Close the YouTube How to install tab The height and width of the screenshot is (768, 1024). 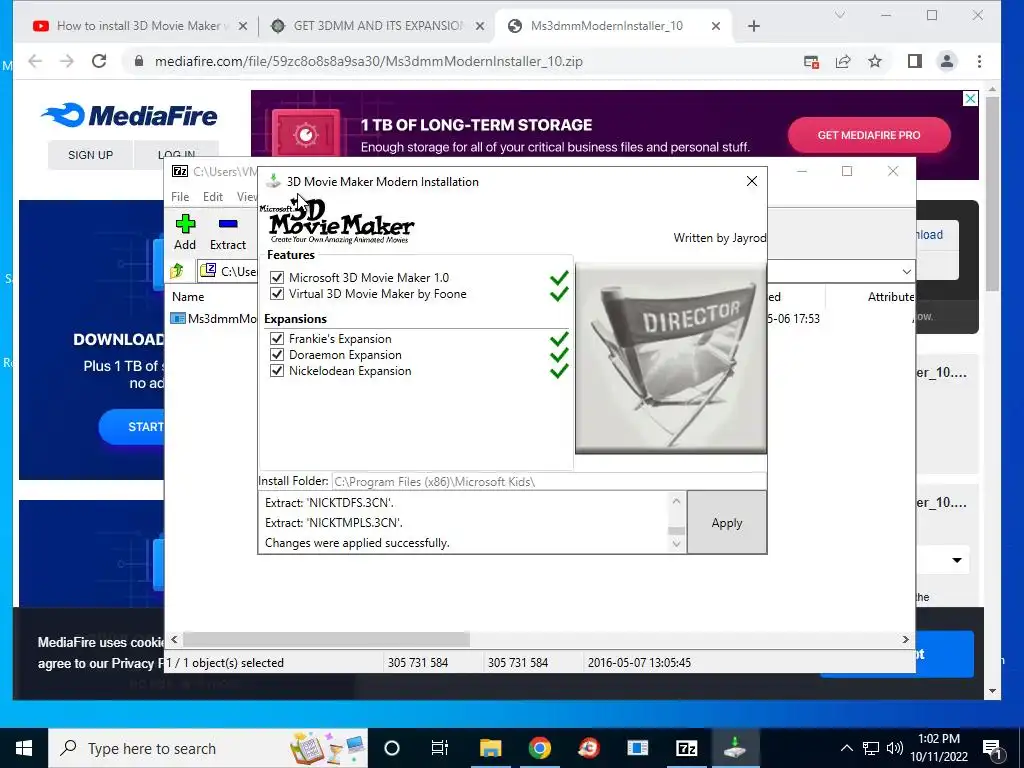242,26
